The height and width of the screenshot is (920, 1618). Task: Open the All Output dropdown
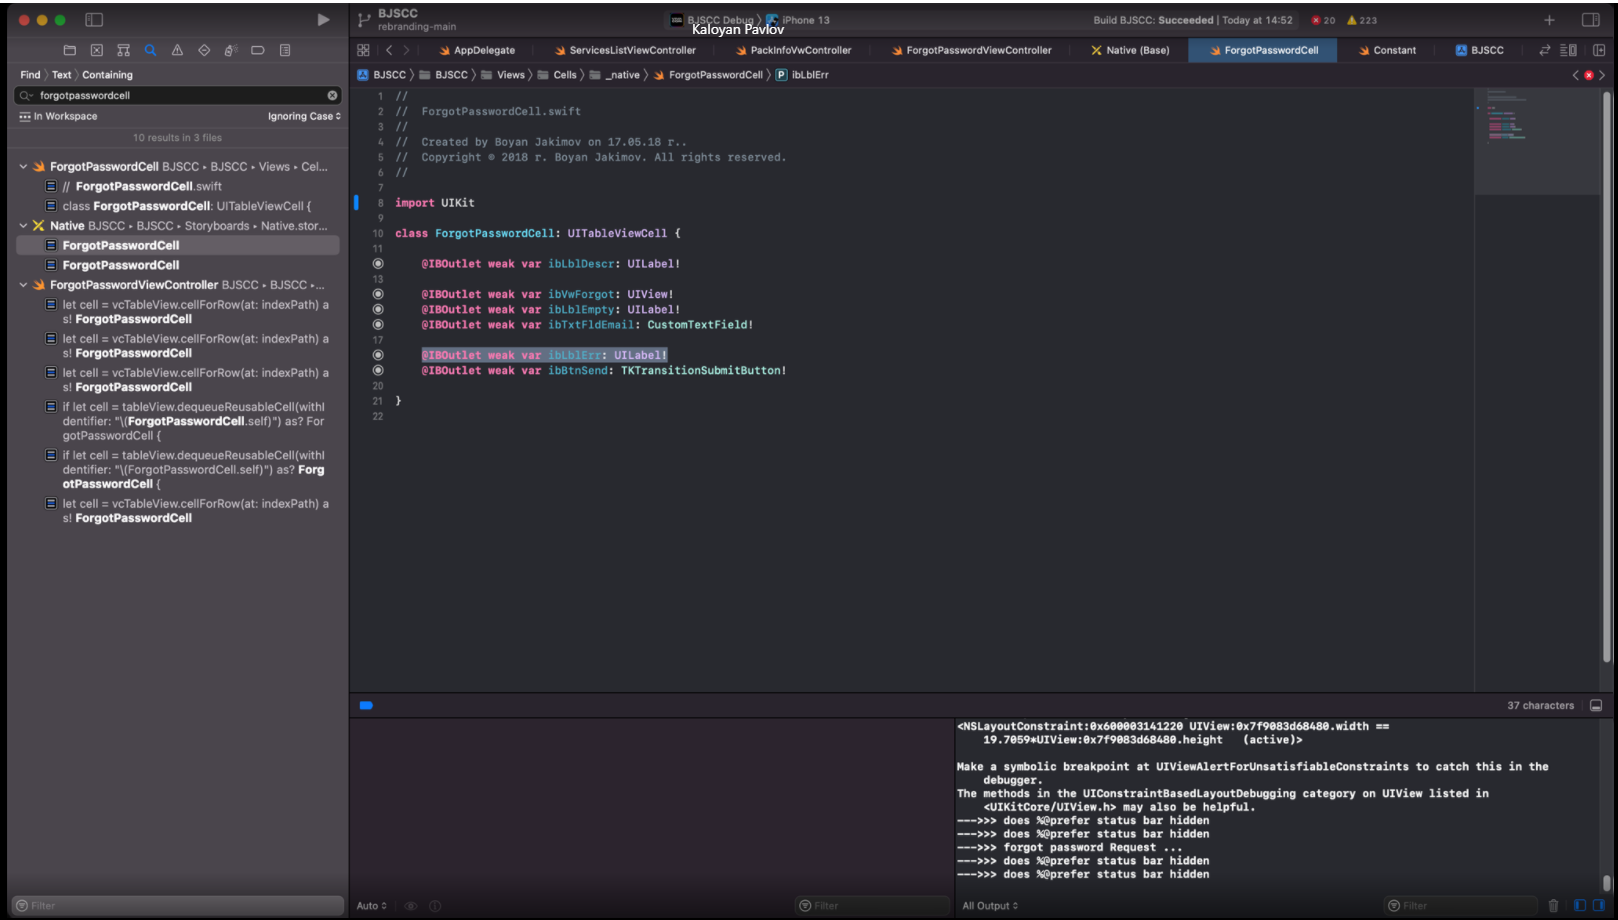coord(990,905)
